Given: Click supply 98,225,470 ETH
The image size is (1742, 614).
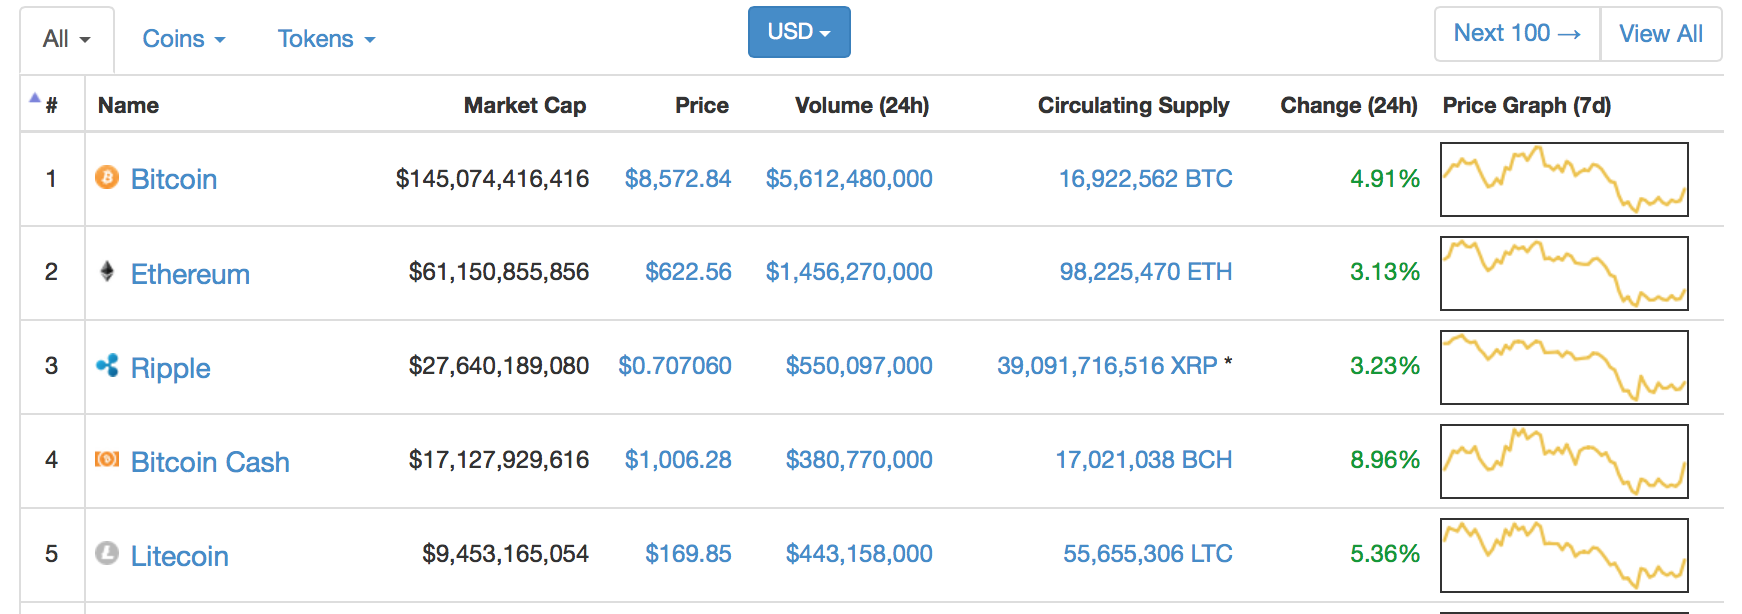Looking at the screenshot, I should [1146, 272].
